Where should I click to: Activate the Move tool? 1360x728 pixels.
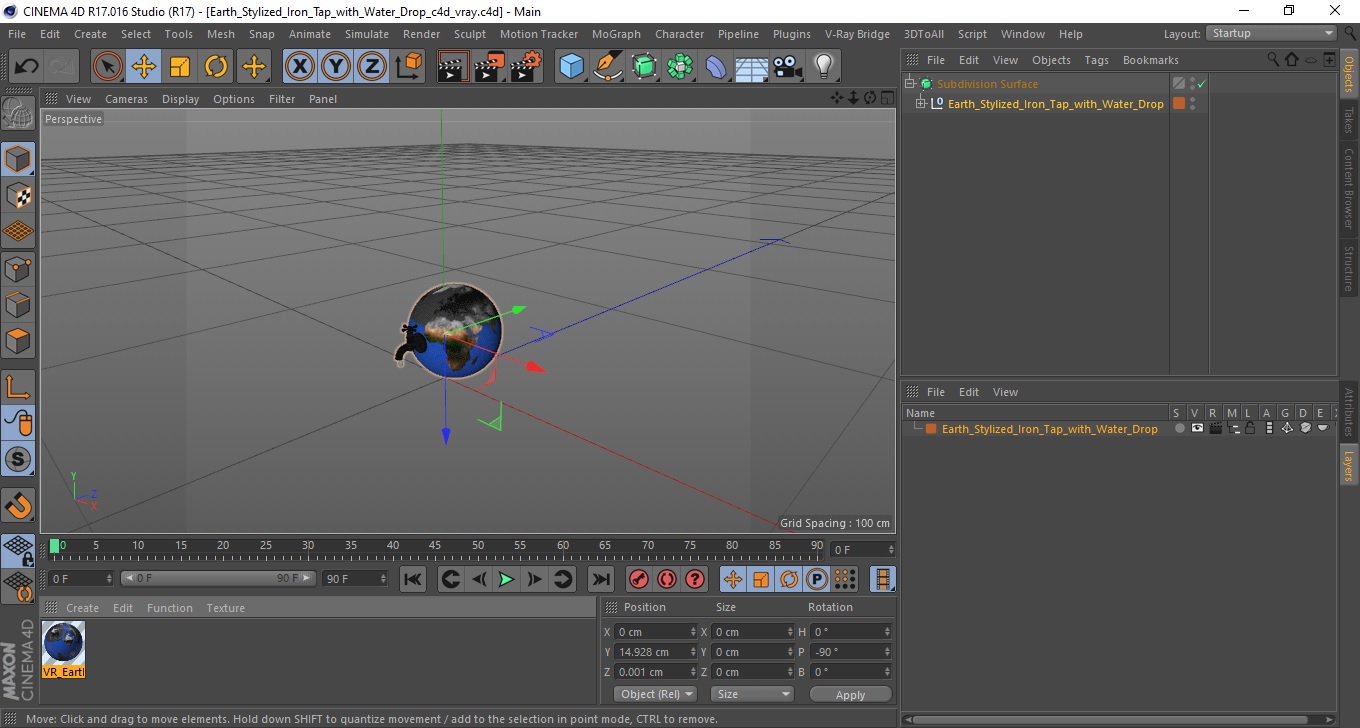click(x=144, y=67)
